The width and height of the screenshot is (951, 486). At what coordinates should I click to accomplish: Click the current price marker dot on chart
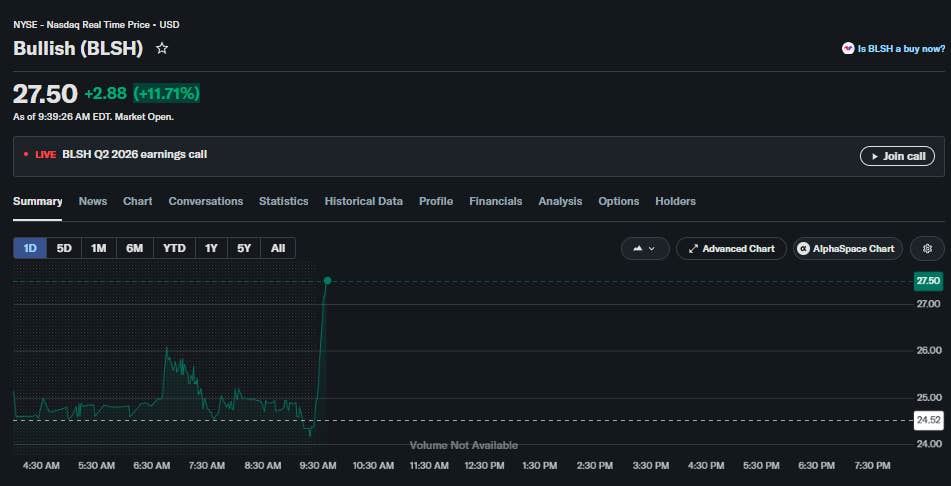tap(328, 280)
